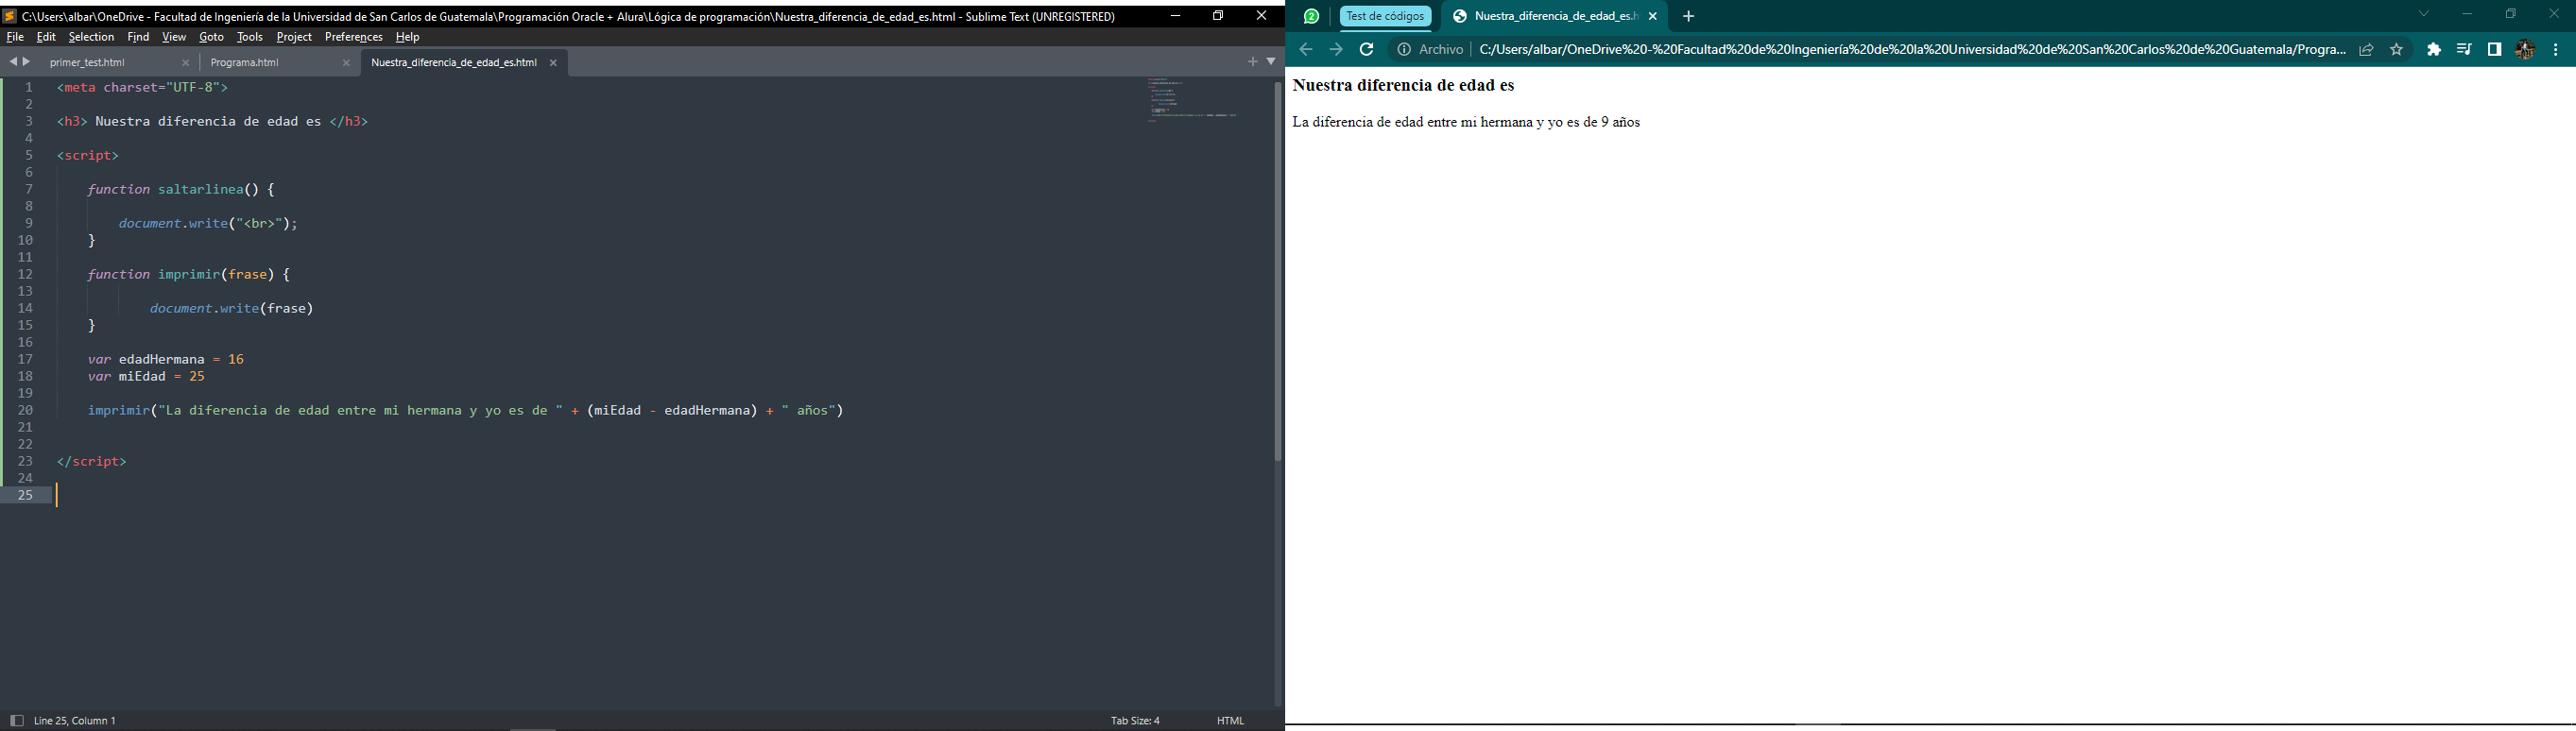The image size is (2576, 731).
Task: Select the Nuestra_diferencia_de_edad_es.html editor tab
Action: (454, 63)
